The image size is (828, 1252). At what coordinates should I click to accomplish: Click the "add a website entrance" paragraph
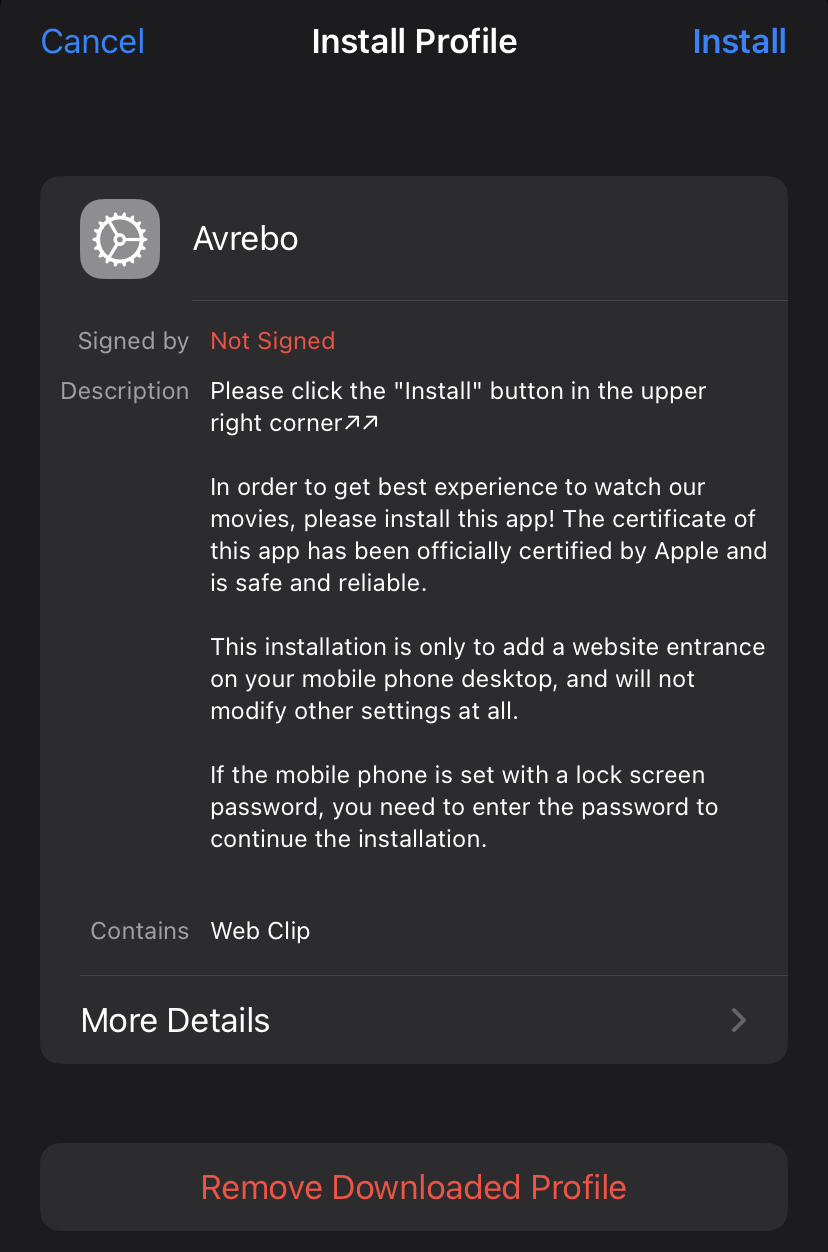tap(487, 679)
